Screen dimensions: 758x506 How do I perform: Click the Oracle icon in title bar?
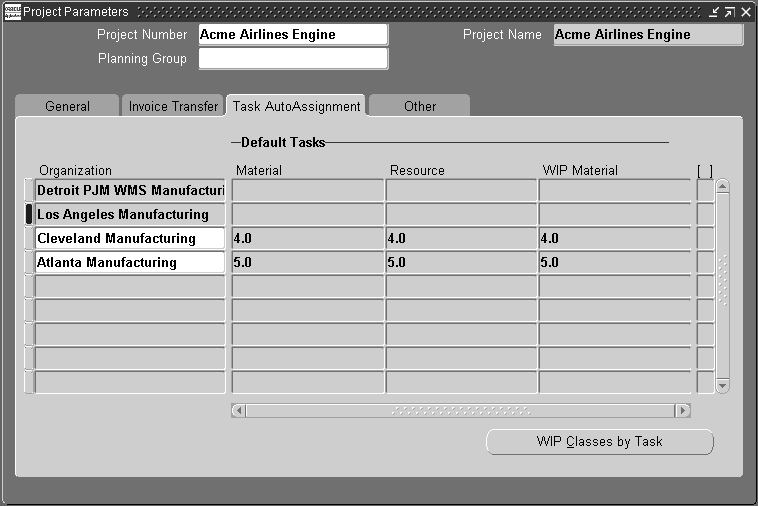coord(13,12)
